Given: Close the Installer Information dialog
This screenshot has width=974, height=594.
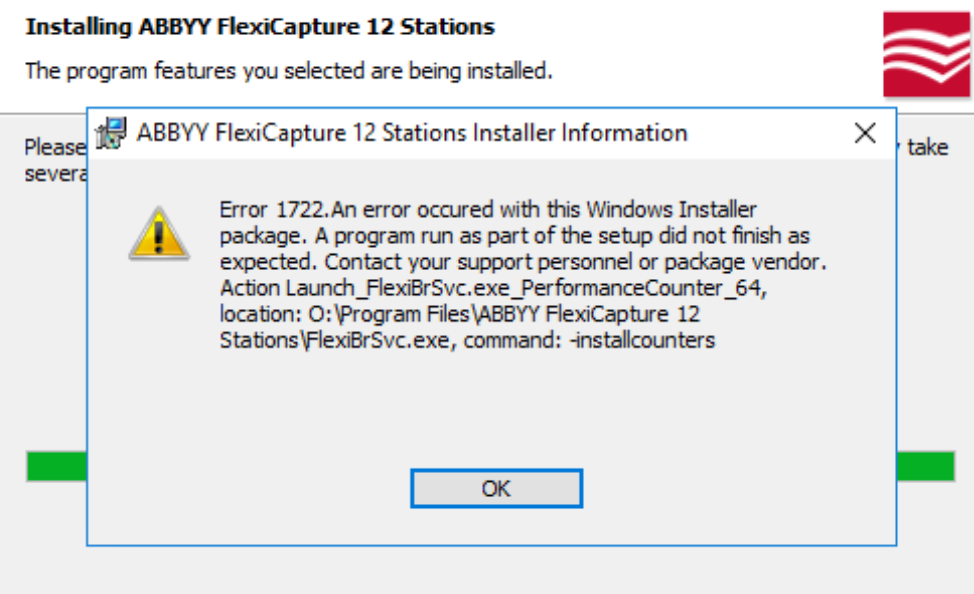Looking at the screenshot, I should pyautogui.click(x=865, y=133).
